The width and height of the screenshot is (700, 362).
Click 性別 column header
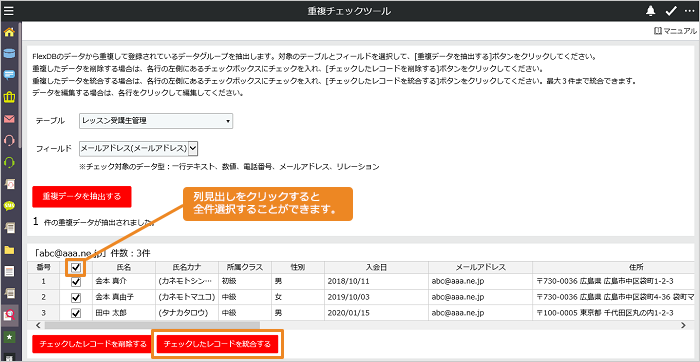[x=298, y=267]
